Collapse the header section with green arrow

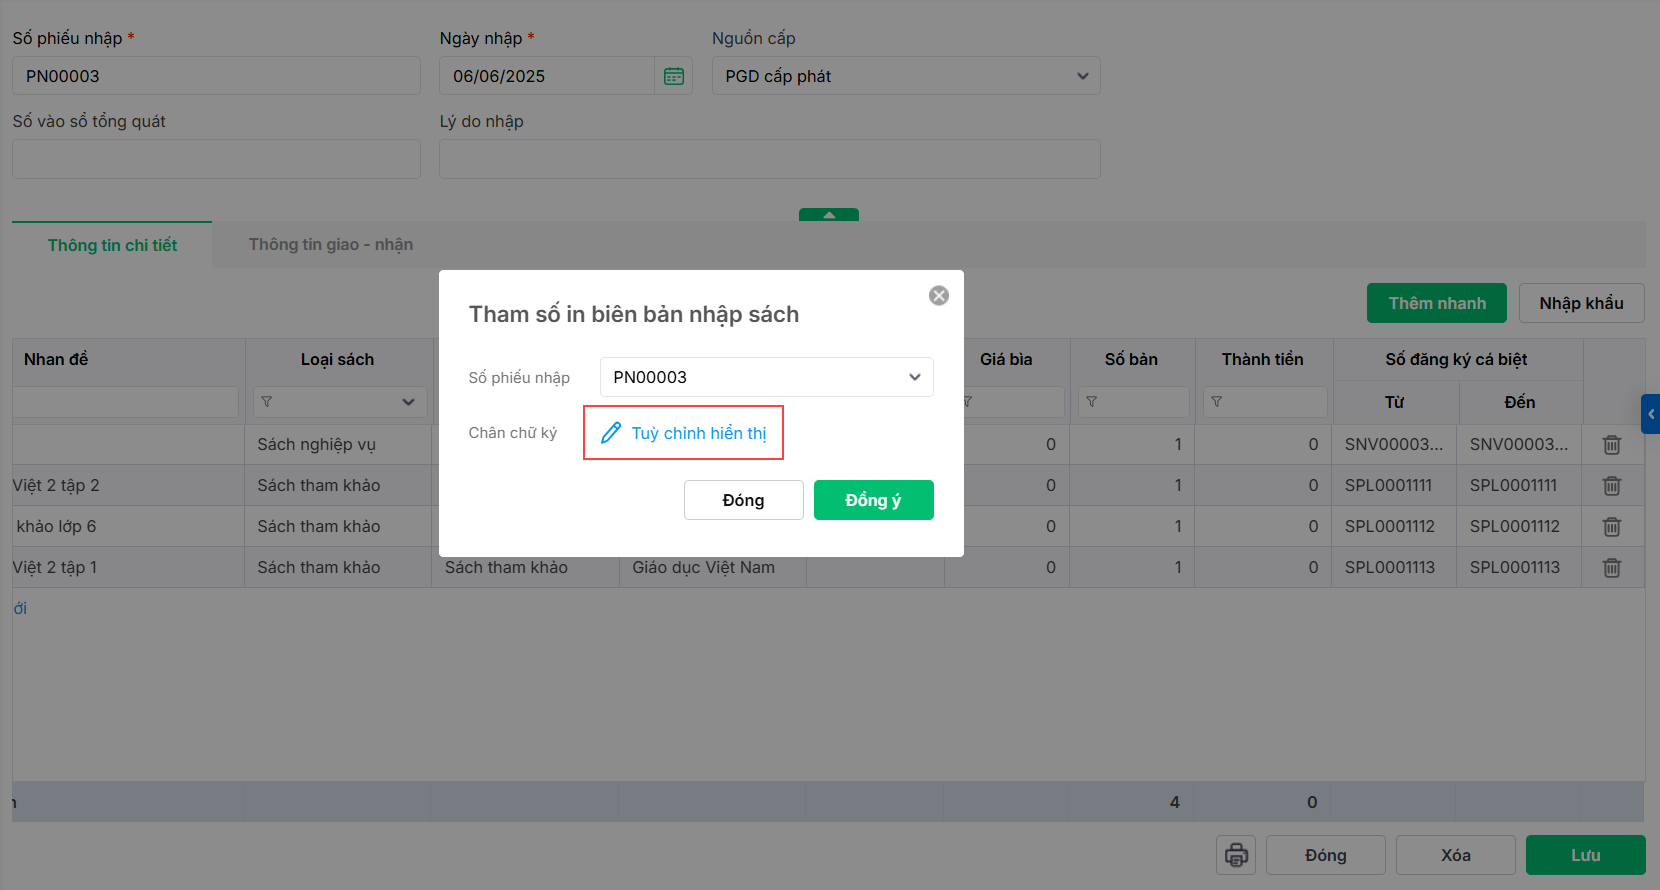click(x=828, y=215)
